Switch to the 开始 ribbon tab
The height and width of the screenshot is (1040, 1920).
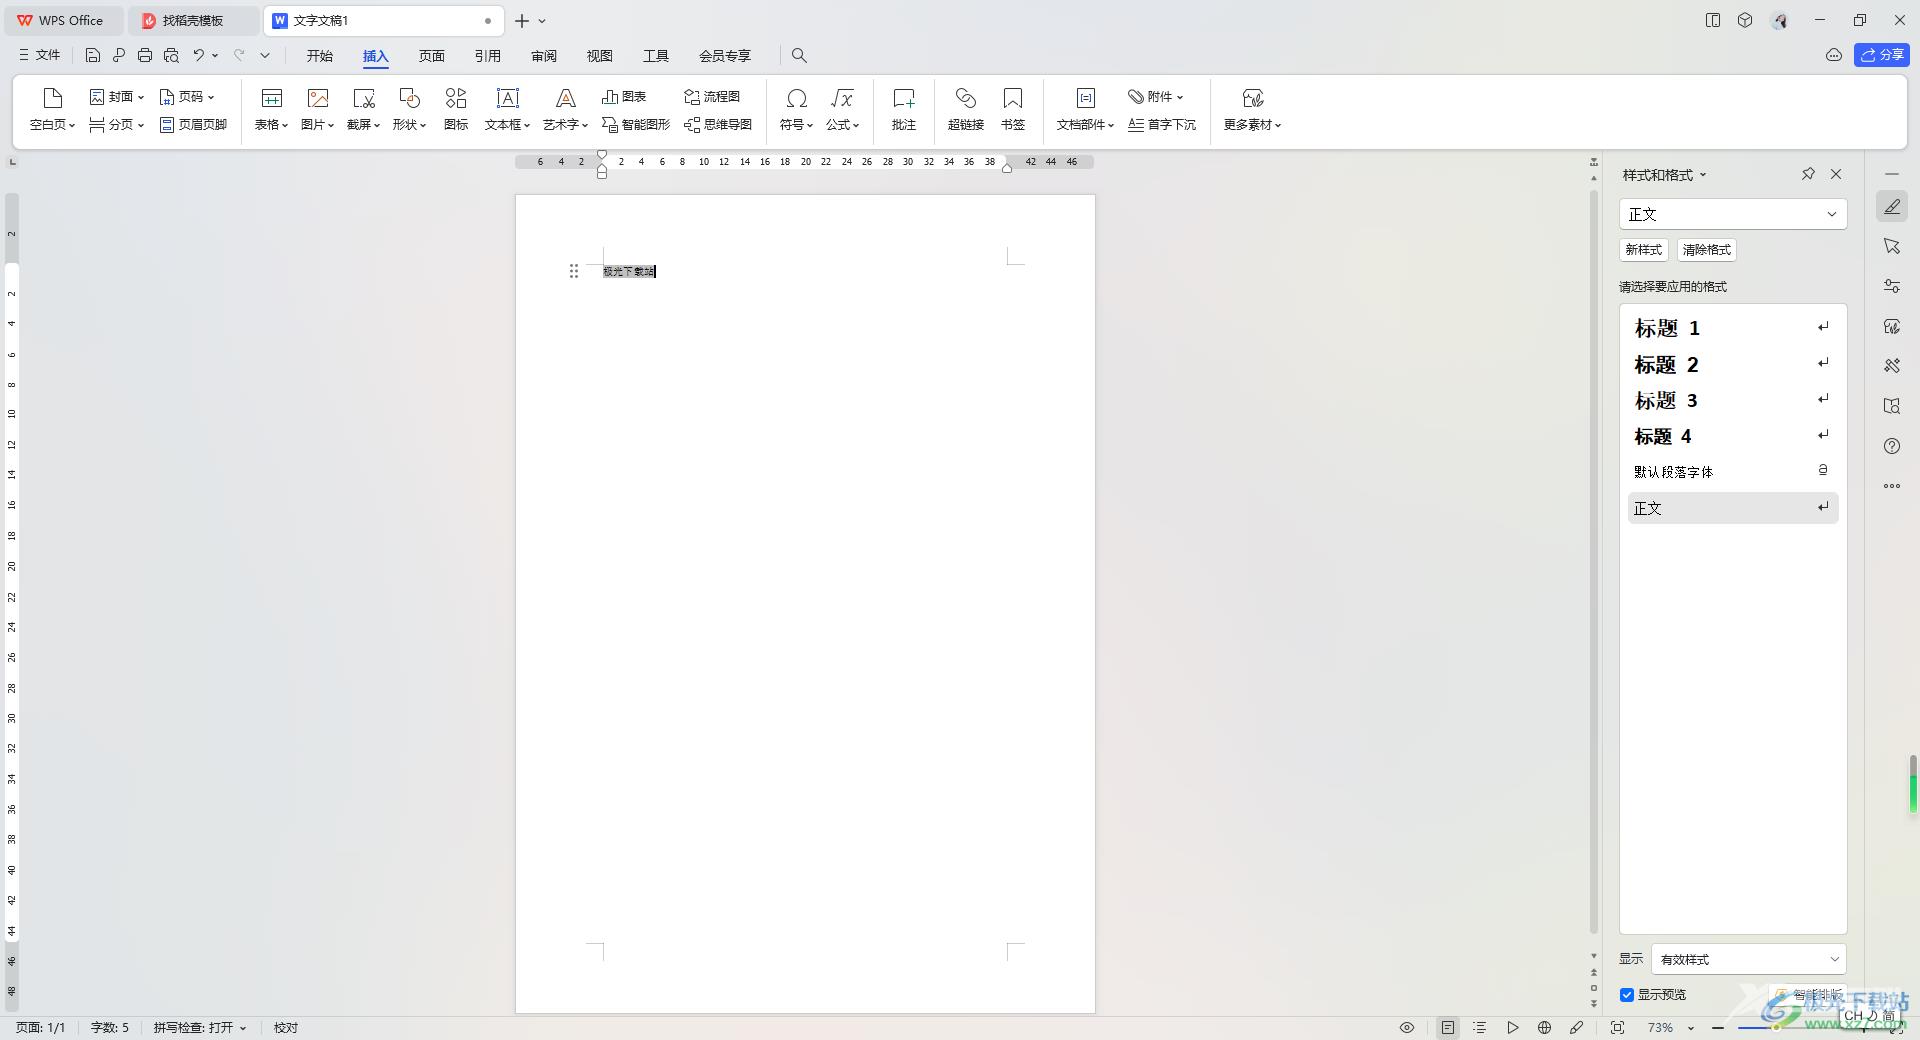pos(320,56)
